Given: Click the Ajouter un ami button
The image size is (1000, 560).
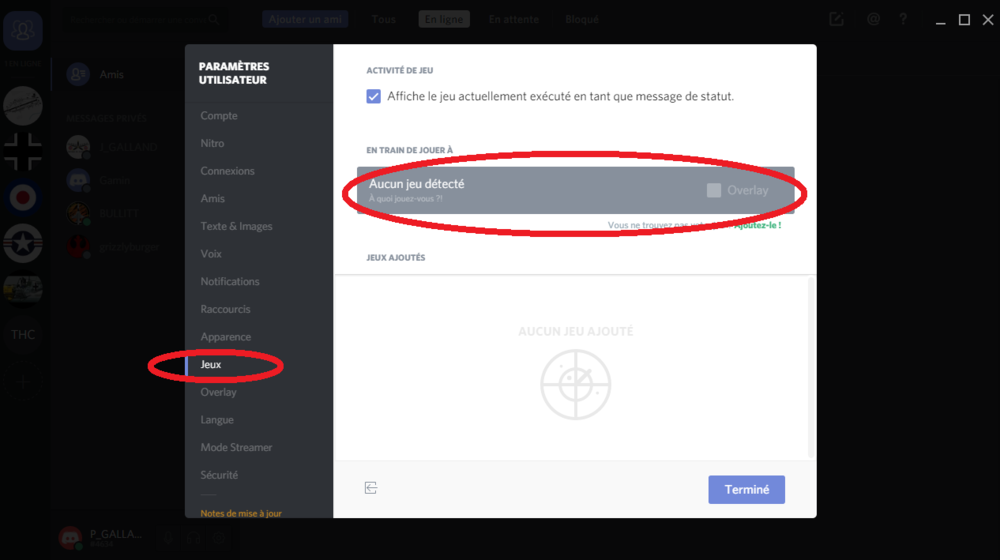Looking at the screenshot, I should click(305, 19).
